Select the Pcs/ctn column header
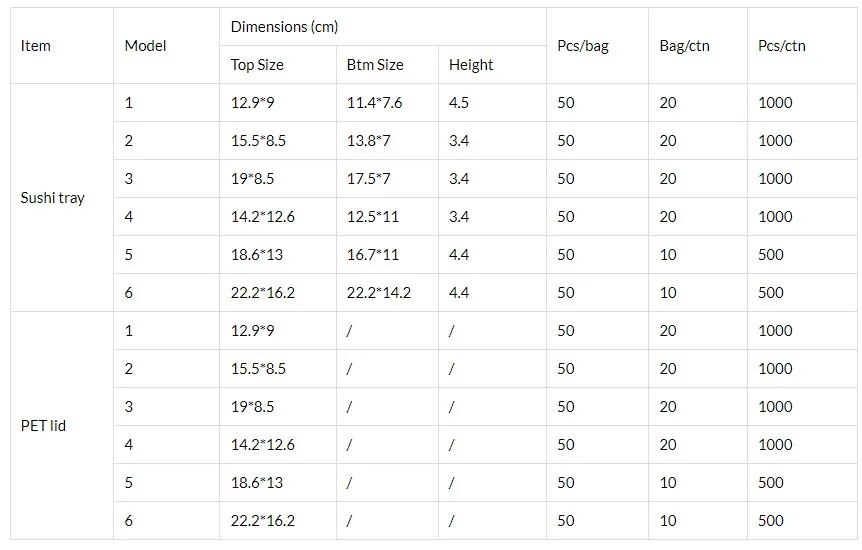 pos(782,46)
